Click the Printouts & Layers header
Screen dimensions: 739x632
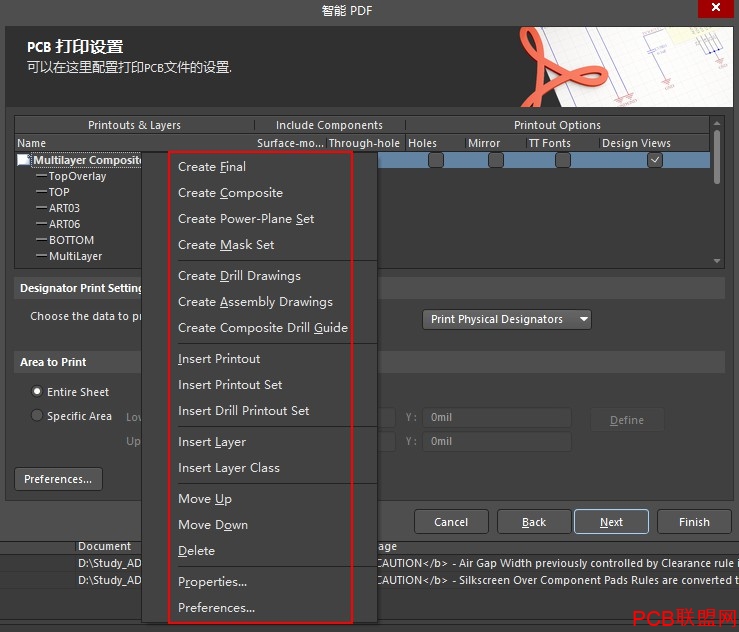[x=134, y=125]
